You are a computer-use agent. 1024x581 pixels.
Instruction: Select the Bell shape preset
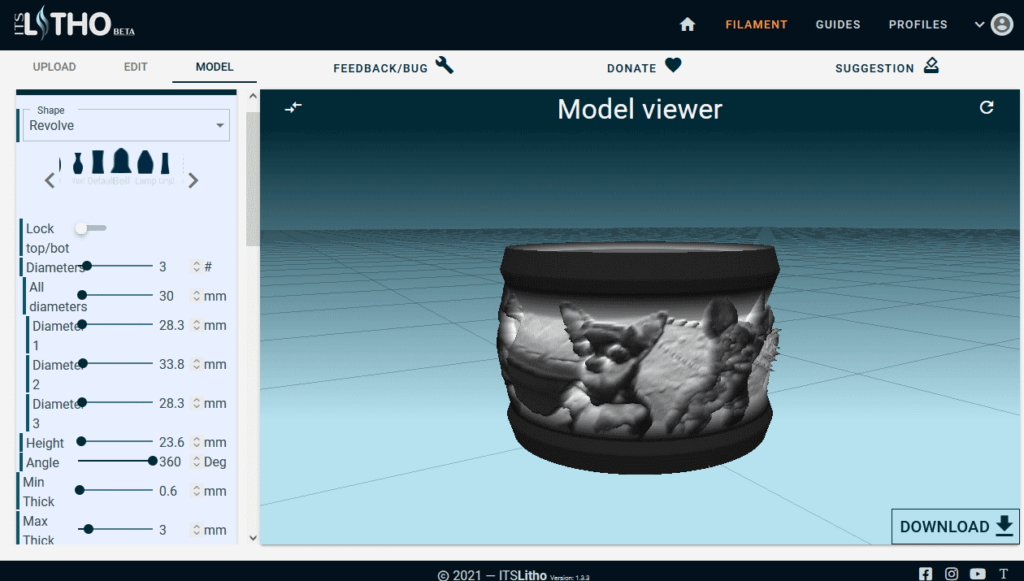coord(121,163)
